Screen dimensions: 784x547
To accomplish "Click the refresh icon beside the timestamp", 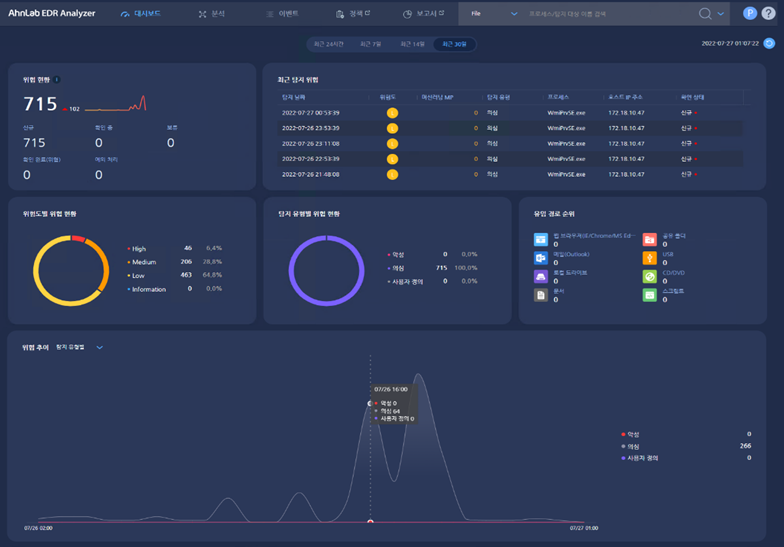I will (x=769, y=44).
